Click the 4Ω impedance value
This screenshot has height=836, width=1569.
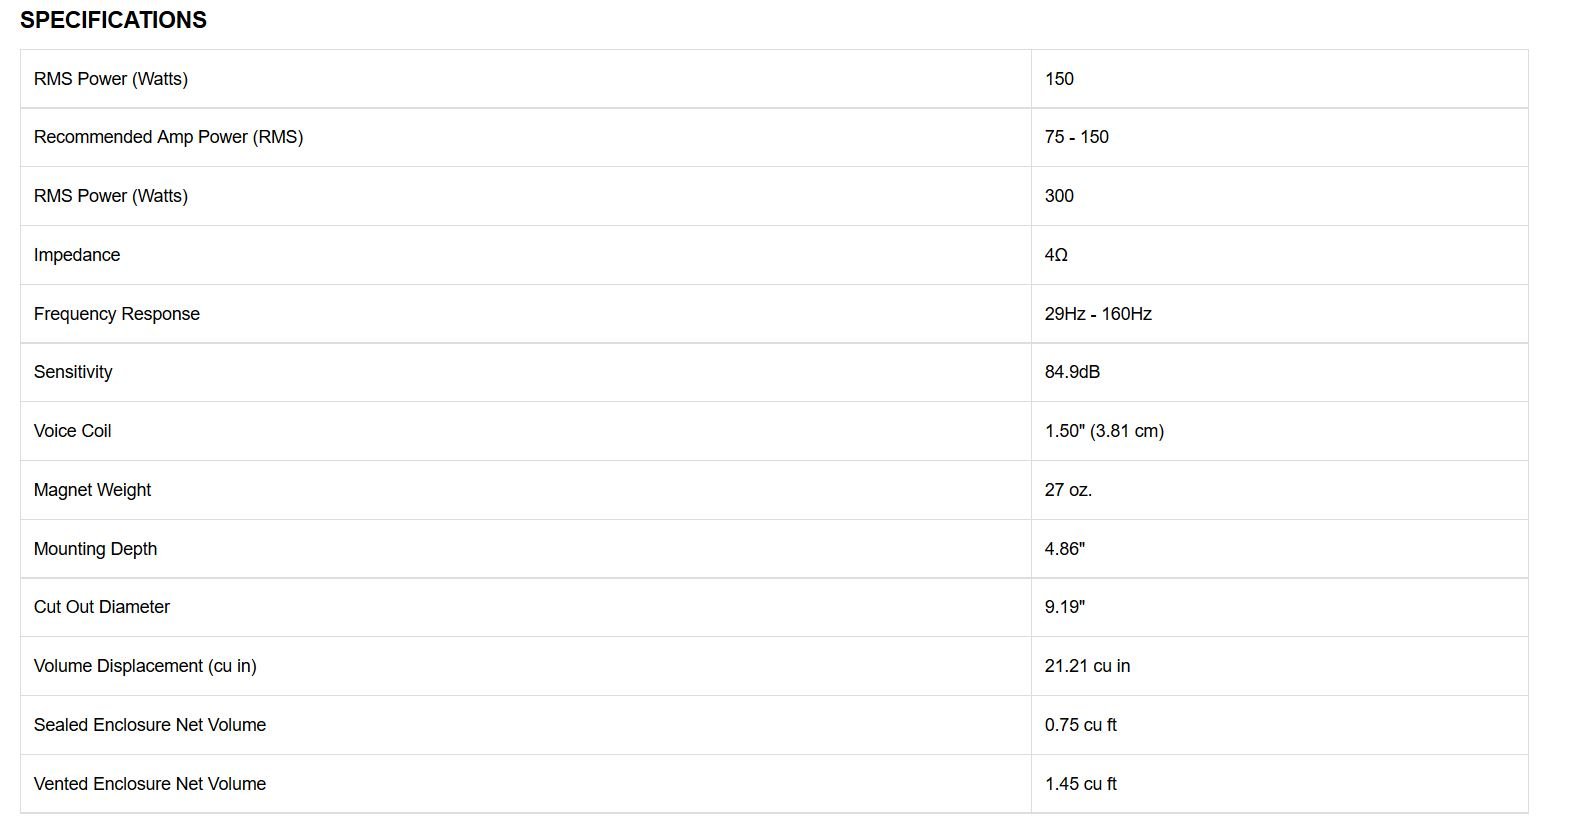(x=1056, y=255)
